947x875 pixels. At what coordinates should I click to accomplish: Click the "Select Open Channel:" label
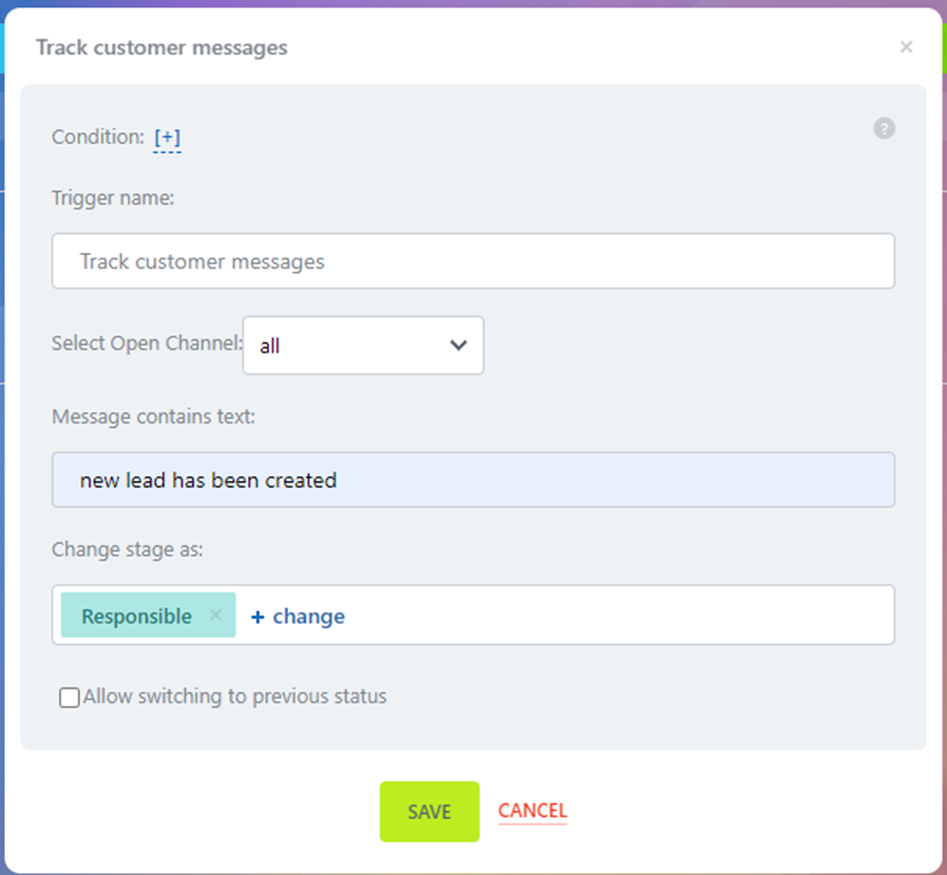pos(147,343)
